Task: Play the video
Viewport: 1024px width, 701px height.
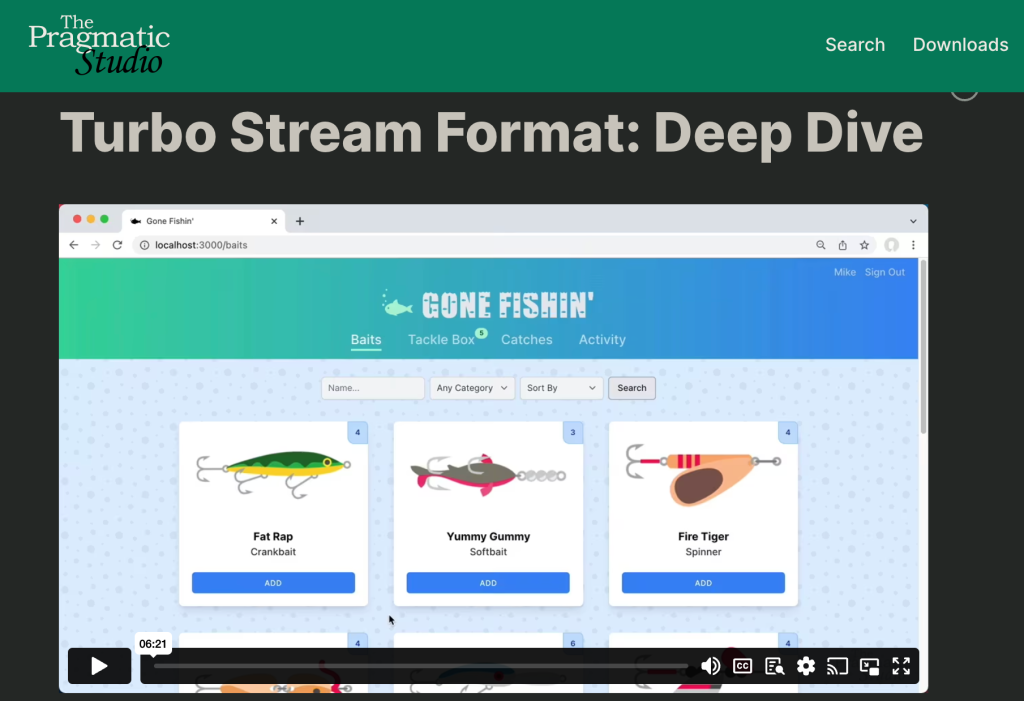Action: pyautogui.click(x=99, y=666)
